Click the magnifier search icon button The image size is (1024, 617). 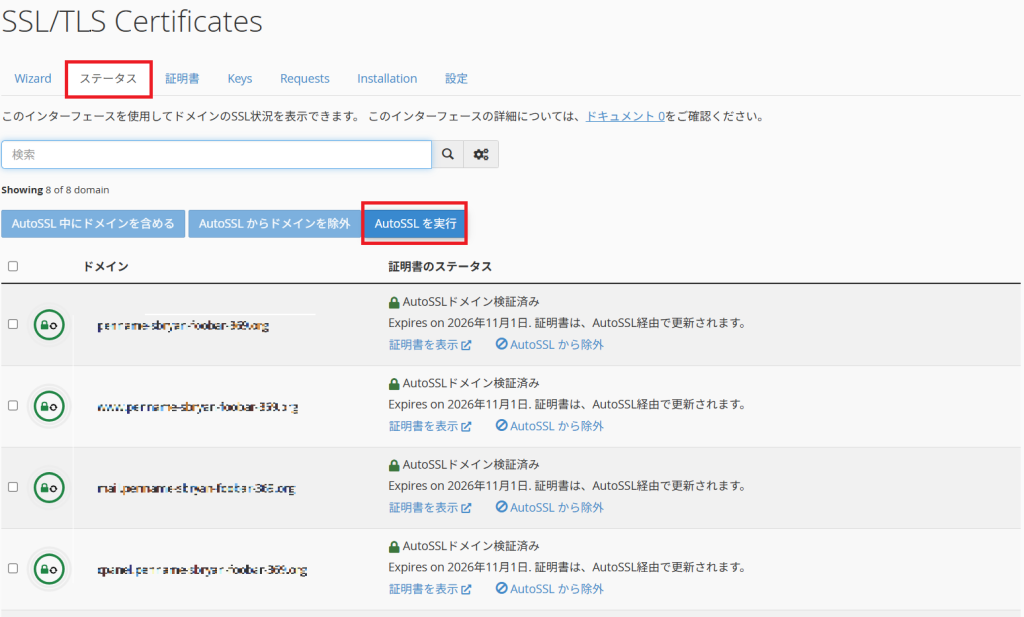click(447, 154)
